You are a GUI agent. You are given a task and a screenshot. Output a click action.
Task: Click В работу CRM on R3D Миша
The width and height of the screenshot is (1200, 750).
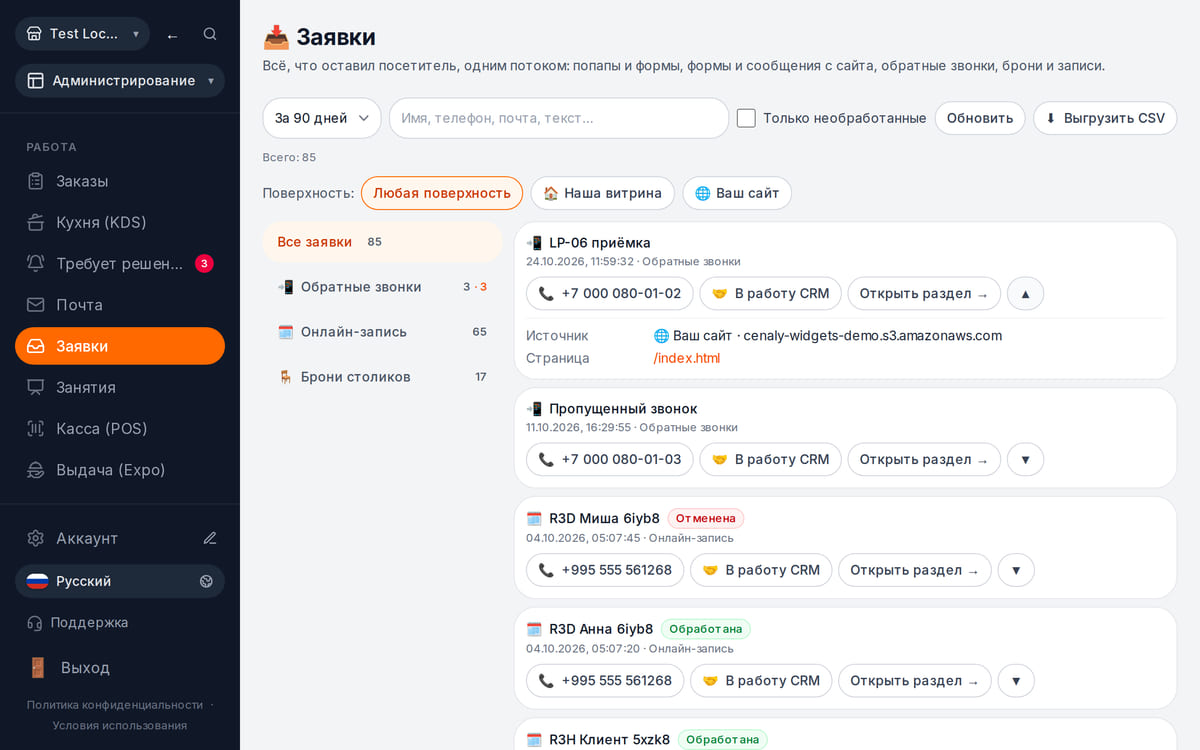pyautogui.click(x=761, y=570)
